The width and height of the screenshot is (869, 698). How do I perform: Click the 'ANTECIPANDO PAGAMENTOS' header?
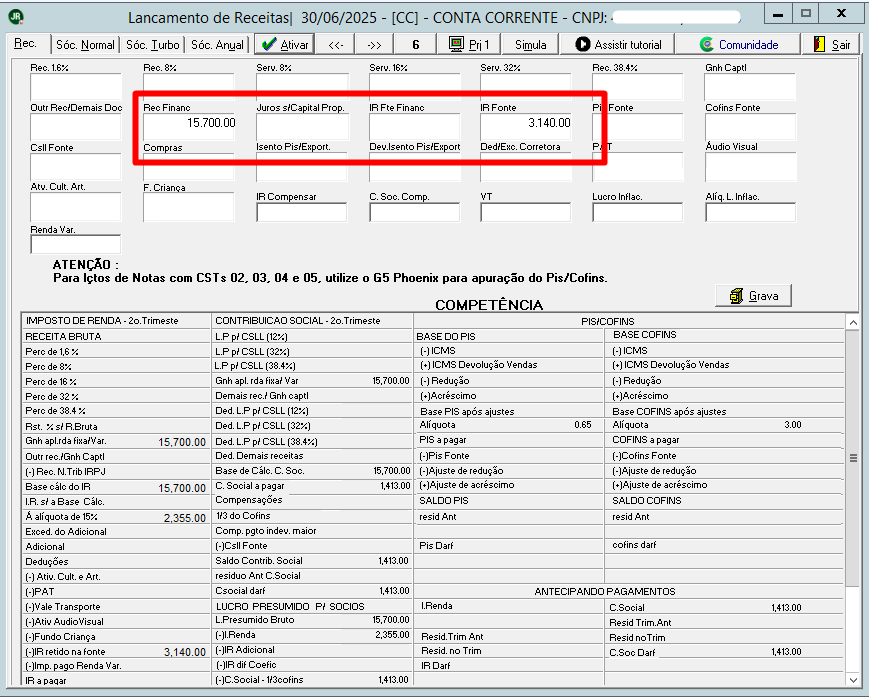click(605, 592)
